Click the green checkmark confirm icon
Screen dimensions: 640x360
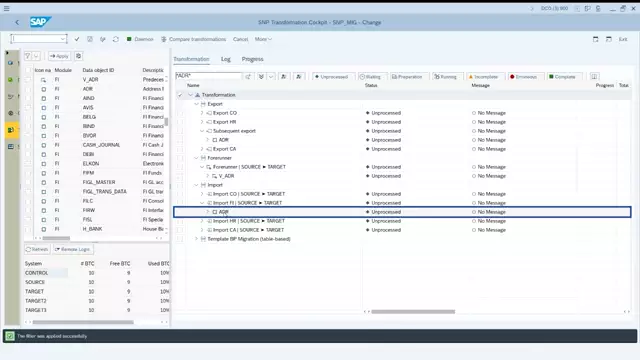[x=77, y=39]
